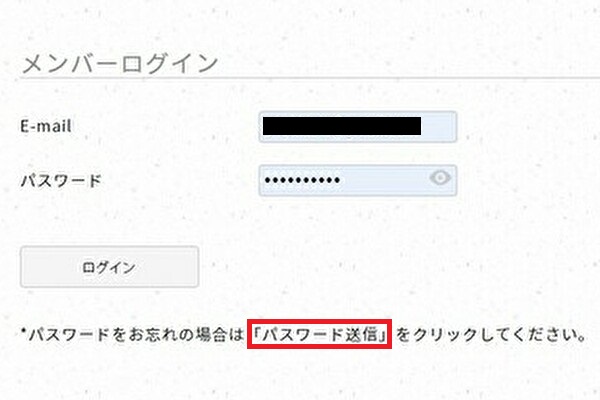Click the お忘れ word in the note
Viewport: 600px width, 400px height.
tap(146, 335)
